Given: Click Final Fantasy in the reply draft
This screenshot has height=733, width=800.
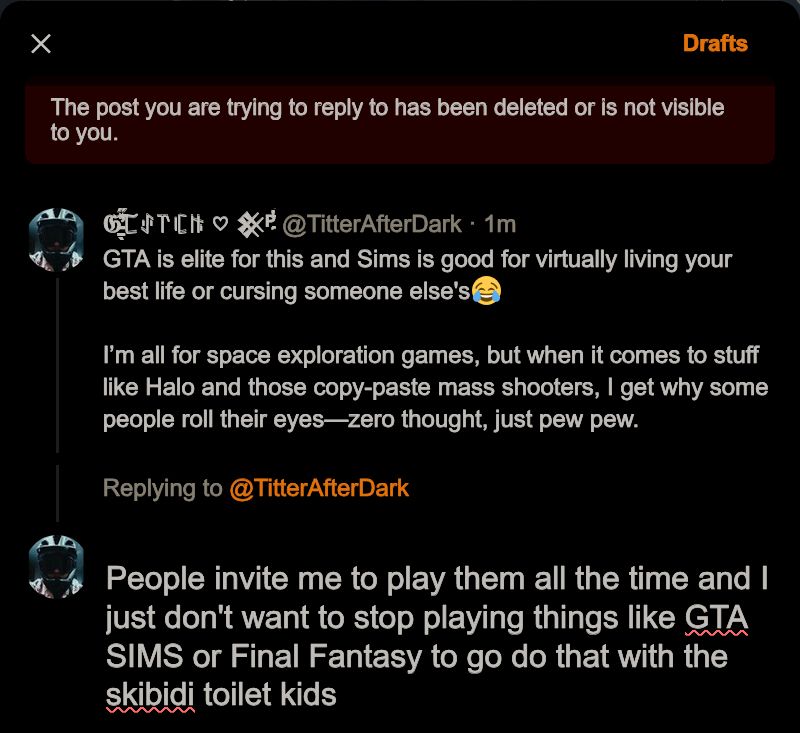Looking at the screenshot, I should 326,656.
